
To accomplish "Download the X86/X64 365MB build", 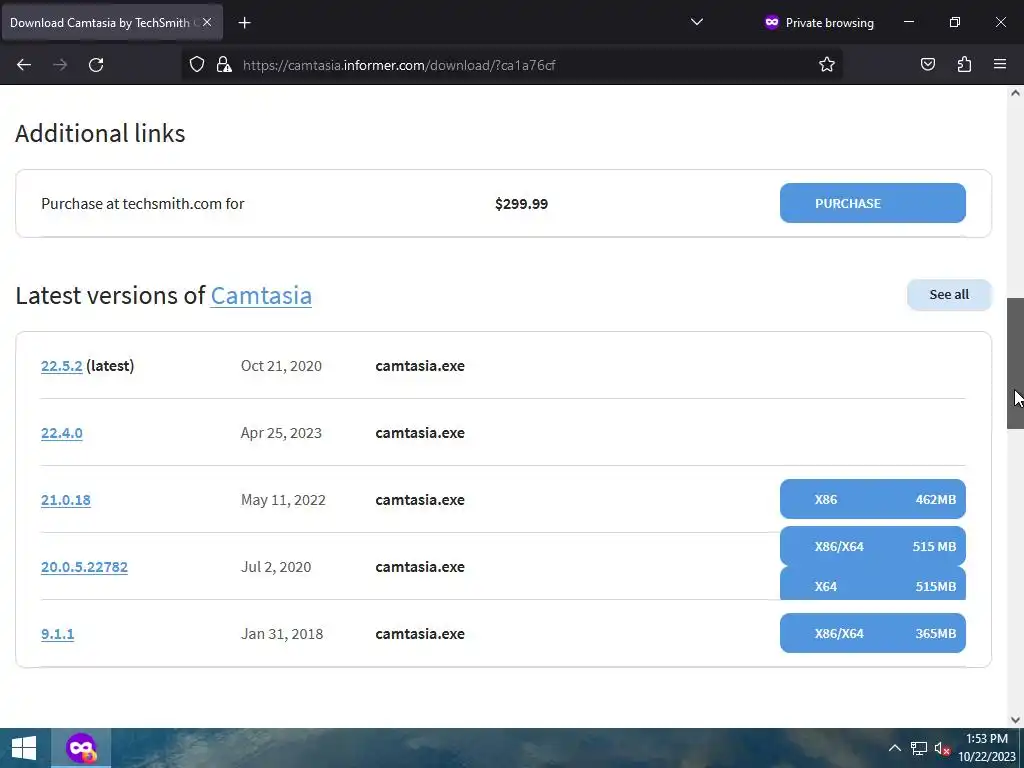I will (x=872, y=633).
